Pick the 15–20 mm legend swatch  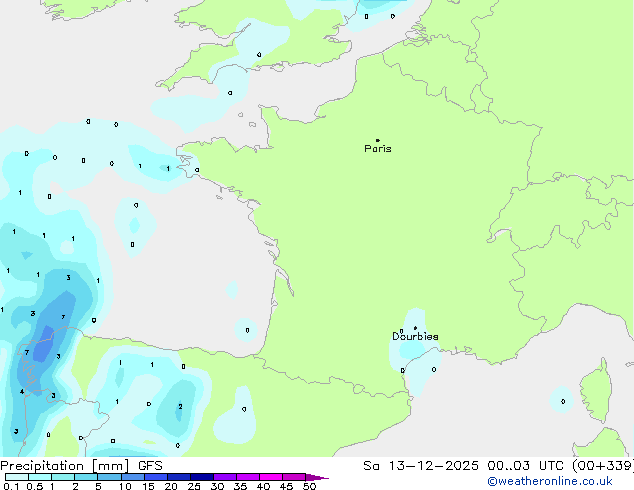click(x=156, y=477)
